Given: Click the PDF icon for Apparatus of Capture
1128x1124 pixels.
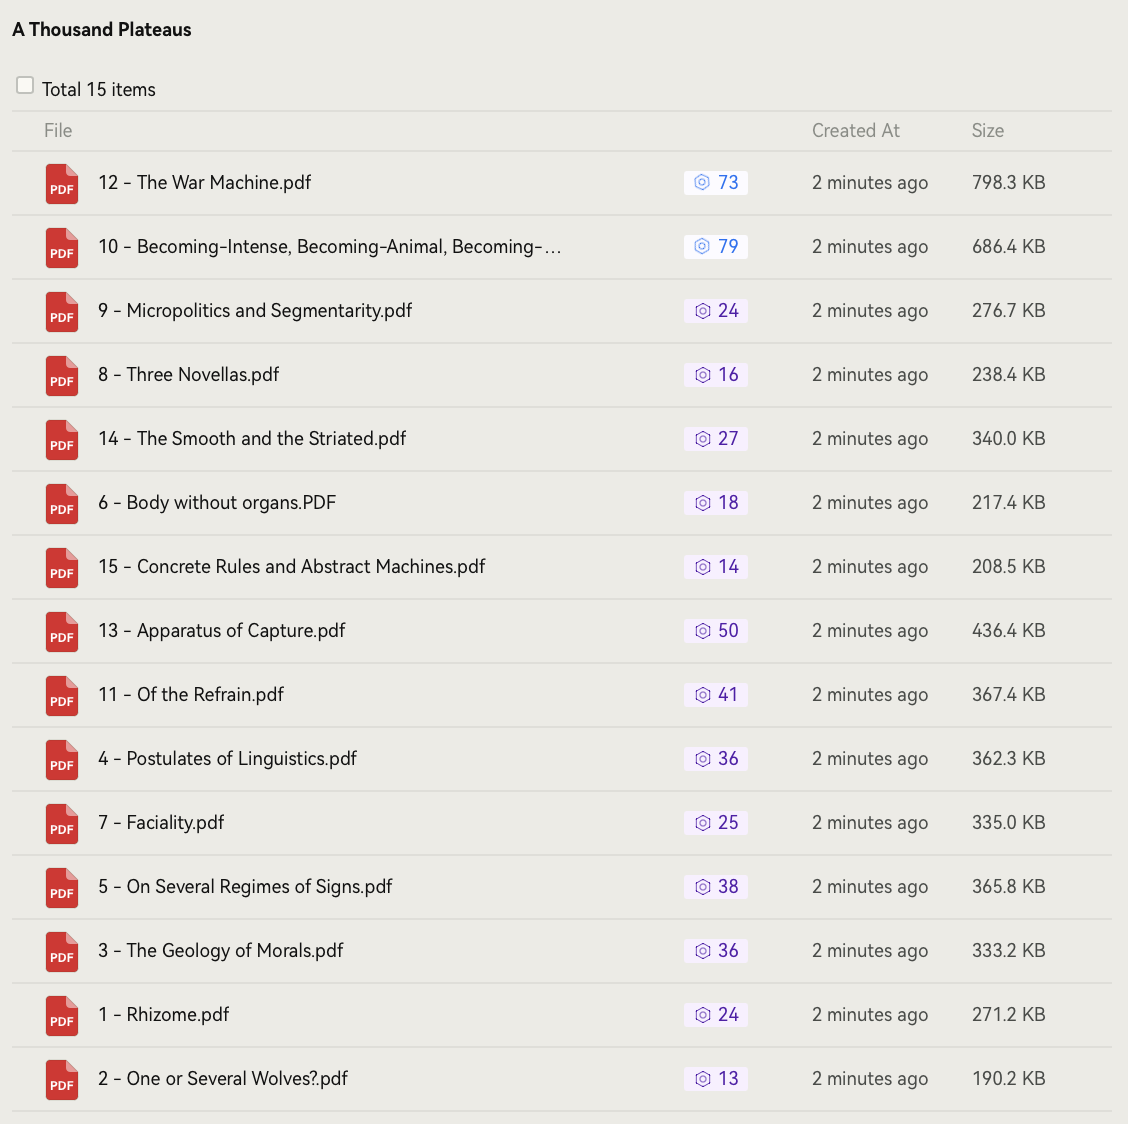Looking at the screenshot, I should pos(62,632).
